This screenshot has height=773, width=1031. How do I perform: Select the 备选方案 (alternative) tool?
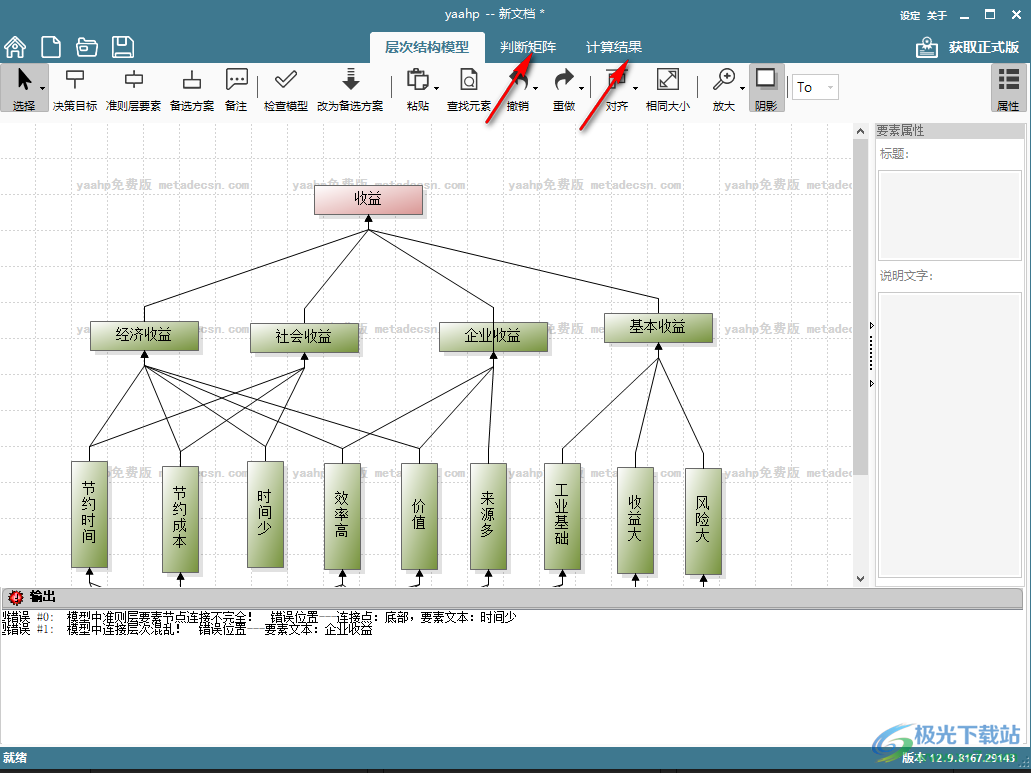tap(192, 89)
